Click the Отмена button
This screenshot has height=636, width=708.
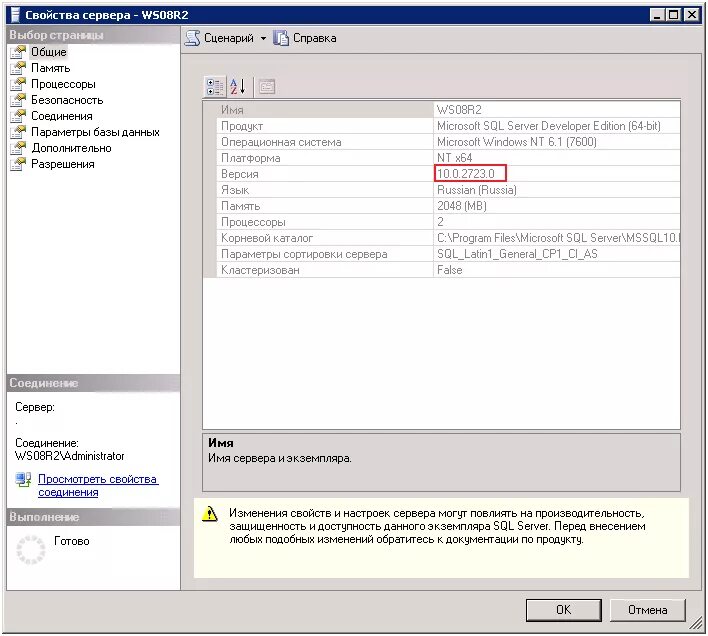click(647, 610)
